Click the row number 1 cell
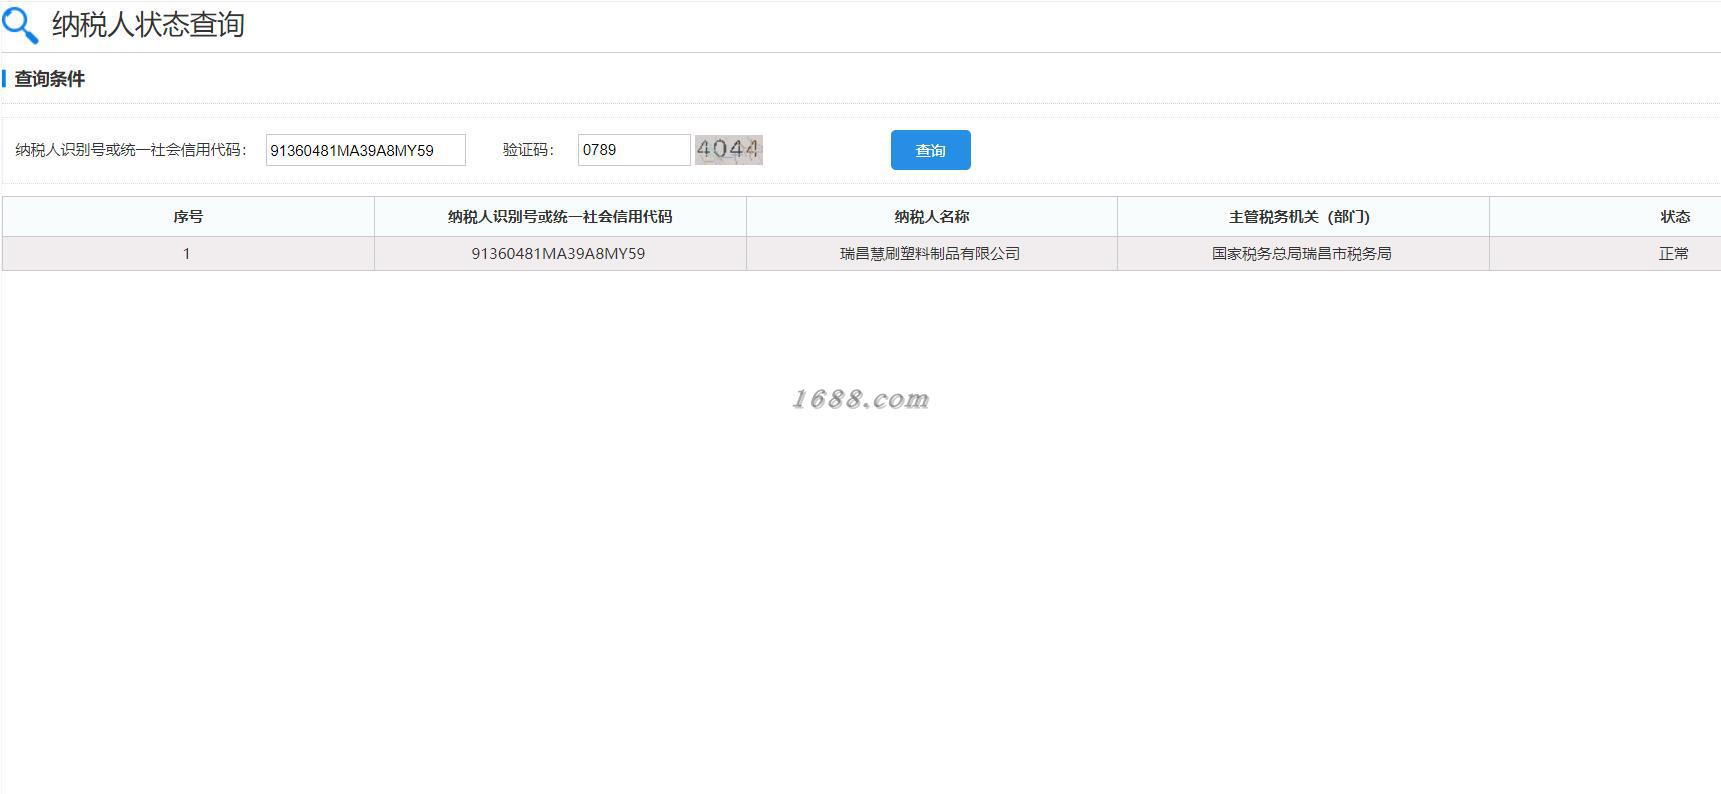The height and width of the screenshot is (794, 1721). 188,253
